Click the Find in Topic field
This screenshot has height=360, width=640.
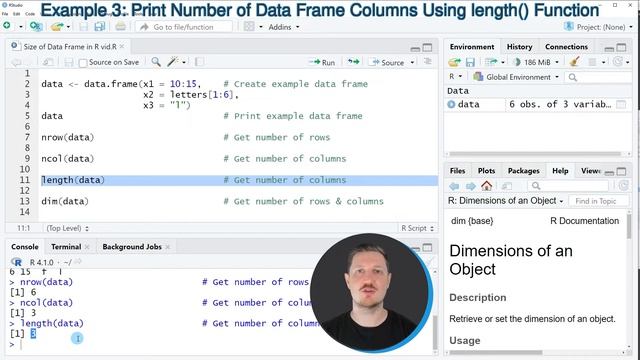coord(598,201)
